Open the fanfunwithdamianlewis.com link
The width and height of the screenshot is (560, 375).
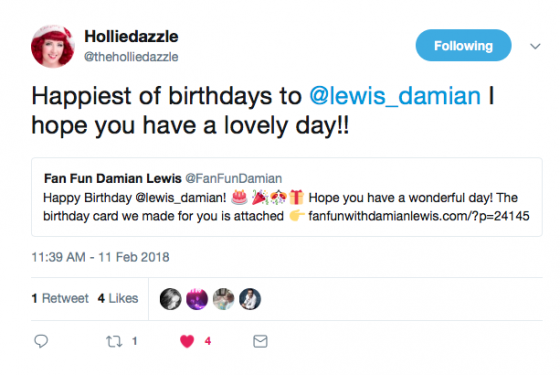point(419,216)
